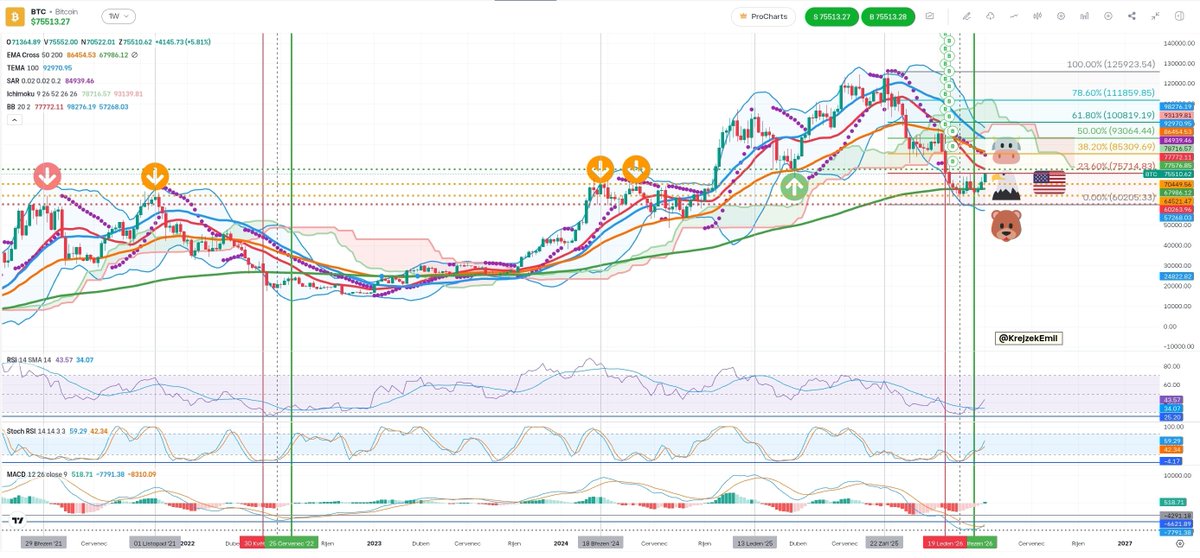
Task: Click the orange Bitcoin logo icon
Action: coord(15,15)
